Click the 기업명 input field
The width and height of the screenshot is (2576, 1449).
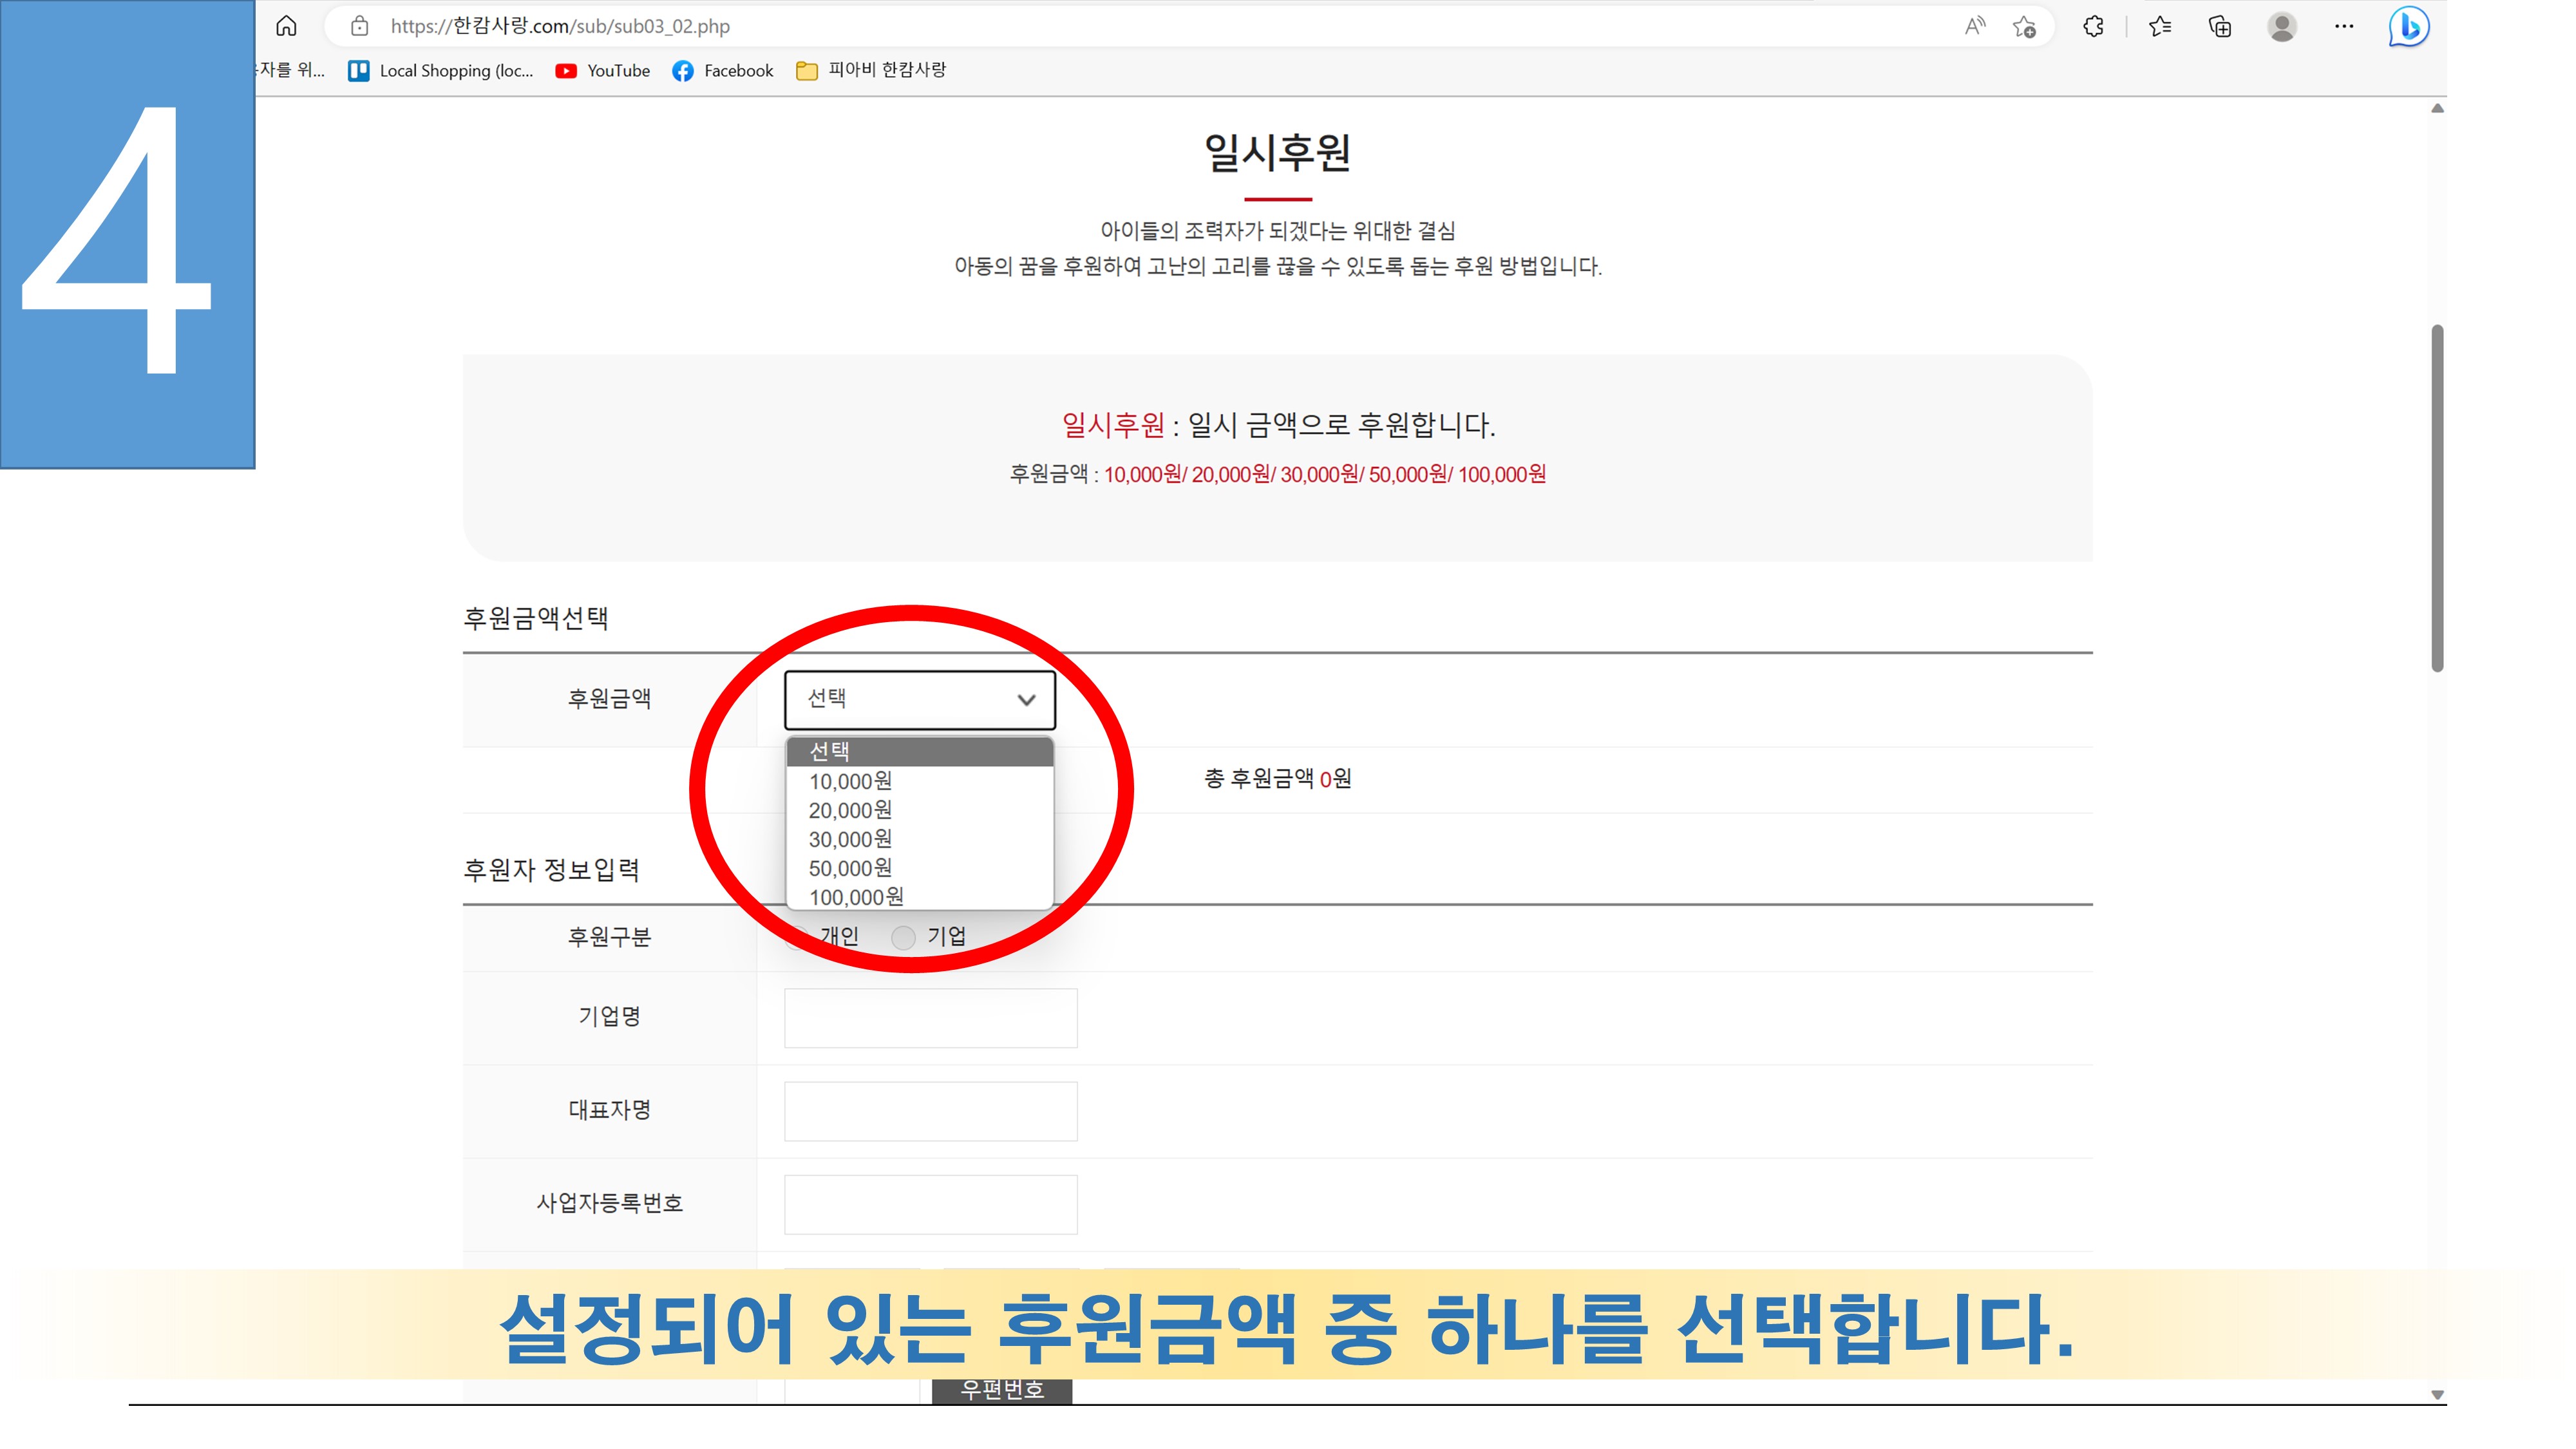pyautogui.click(x=930, y=1018)
